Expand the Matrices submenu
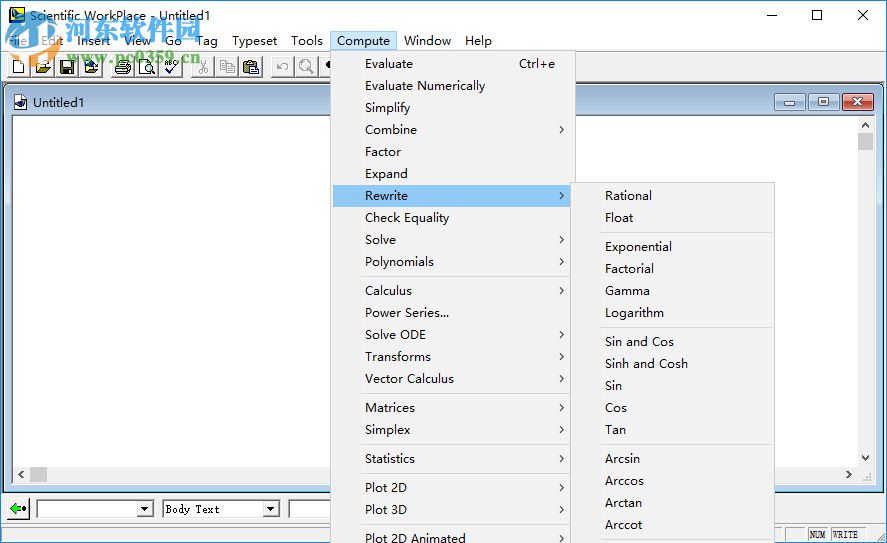Screen dimensions: 887x543 390,408
